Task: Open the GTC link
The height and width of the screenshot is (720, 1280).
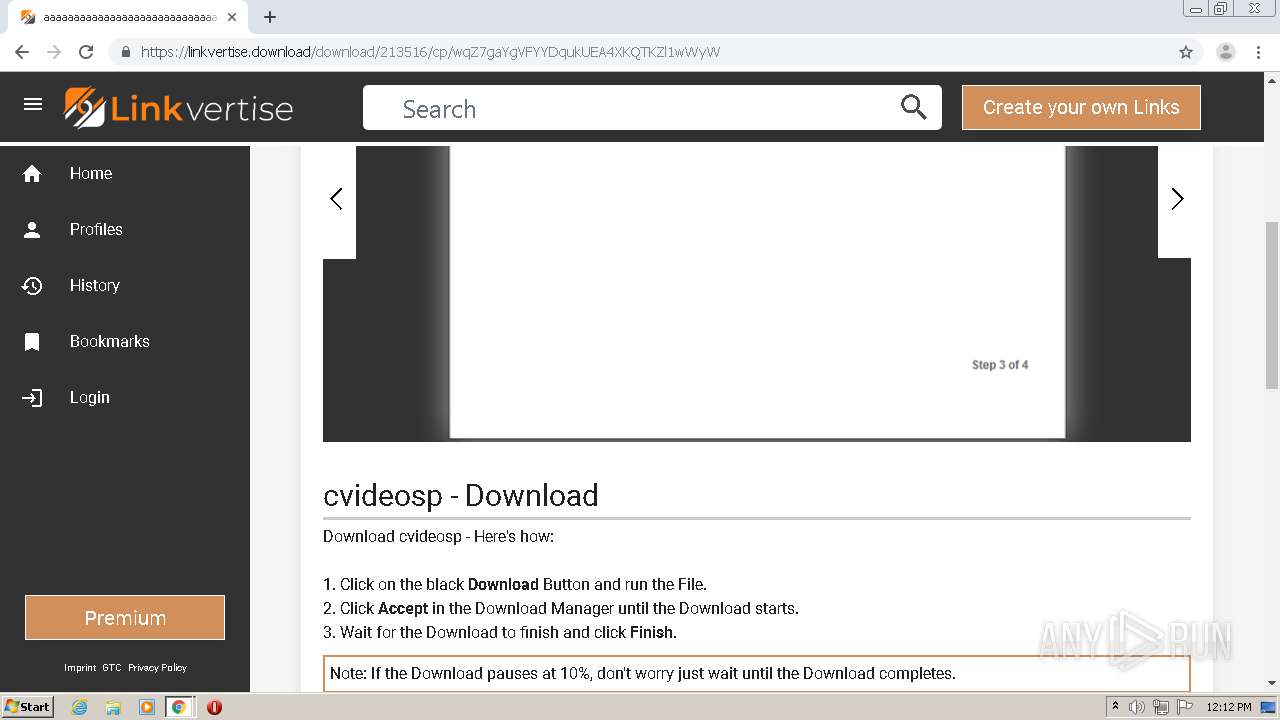Action: pos(112,668)
